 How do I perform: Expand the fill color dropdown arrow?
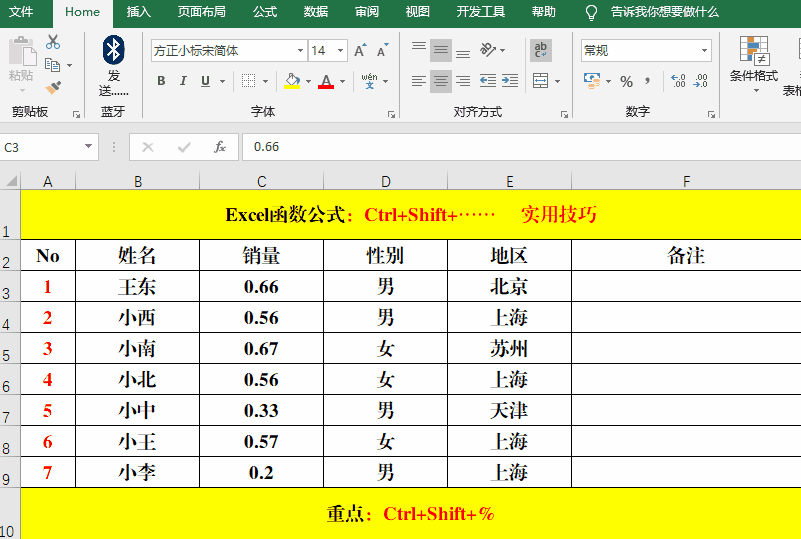(309, 81)
